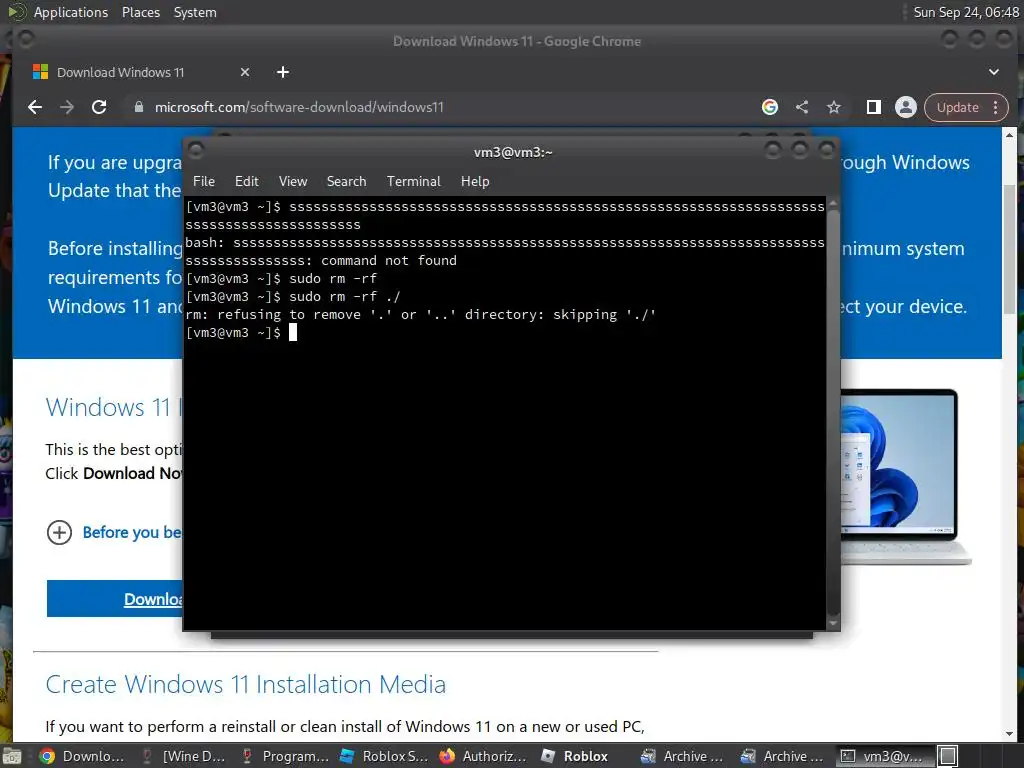1024x768 pixels.
Task: Share this page using the share icon
Action: (802, 107)
